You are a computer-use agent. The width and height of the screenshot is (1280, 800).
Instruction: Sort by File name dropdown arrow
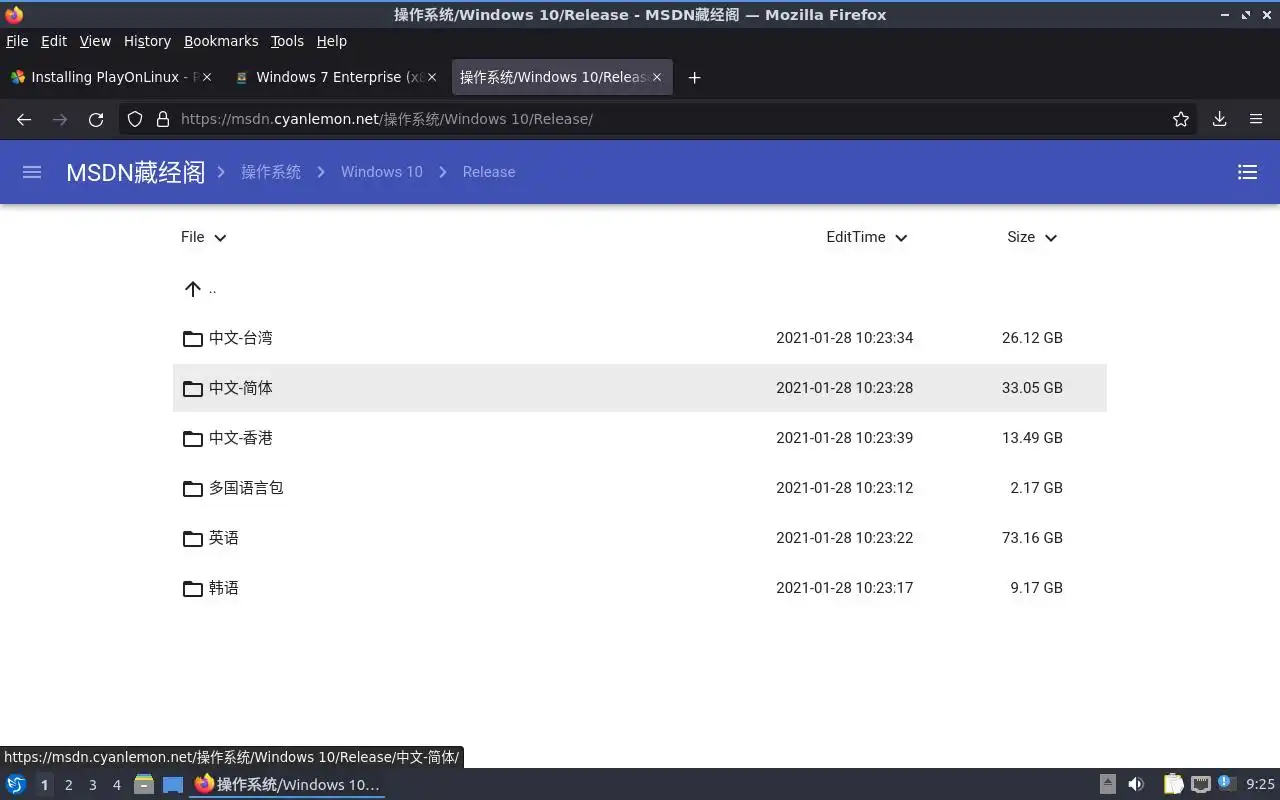(220, 238)
